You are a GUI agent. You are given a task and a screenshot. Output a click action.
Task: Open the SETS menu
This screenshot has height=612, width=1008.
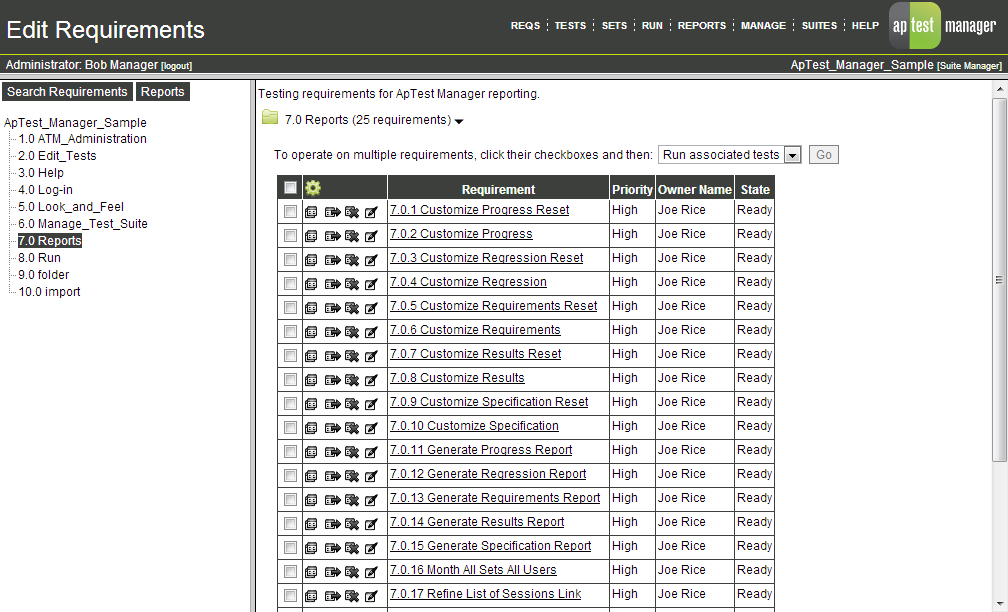pyautogui.click(x=614, y=26)
